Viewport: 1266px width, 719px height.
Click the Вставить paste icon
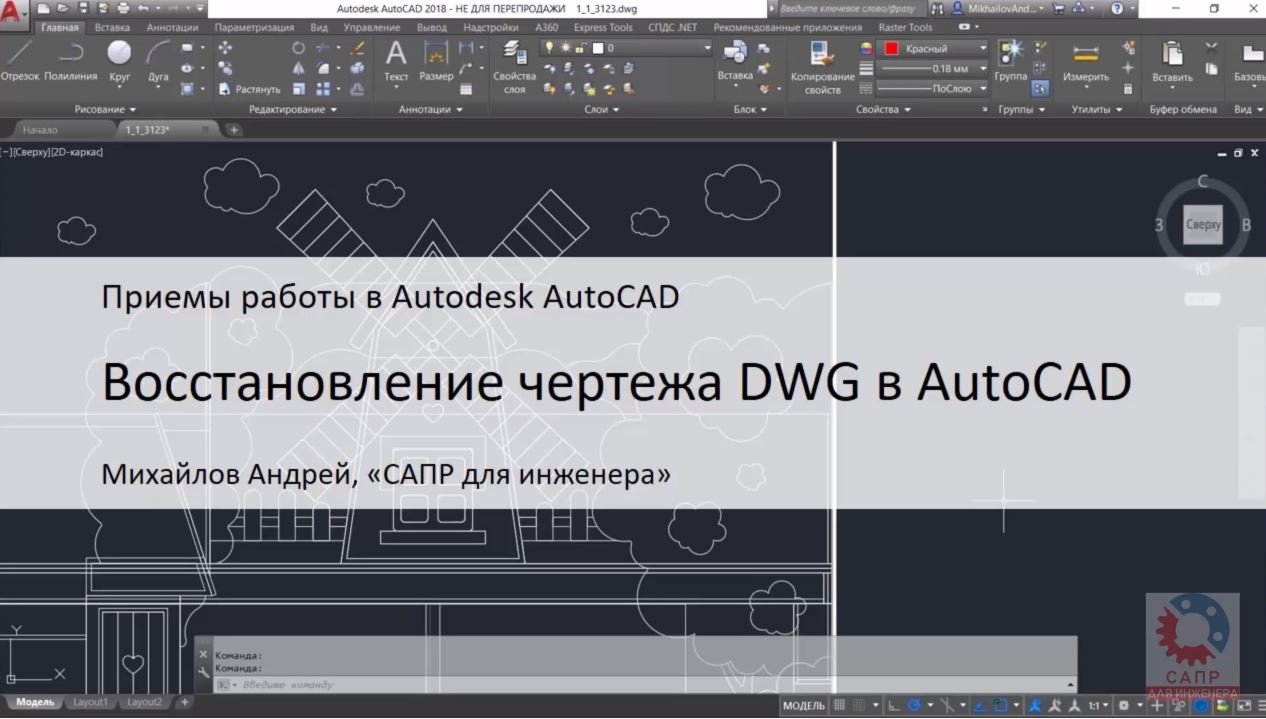(1172, 61)
